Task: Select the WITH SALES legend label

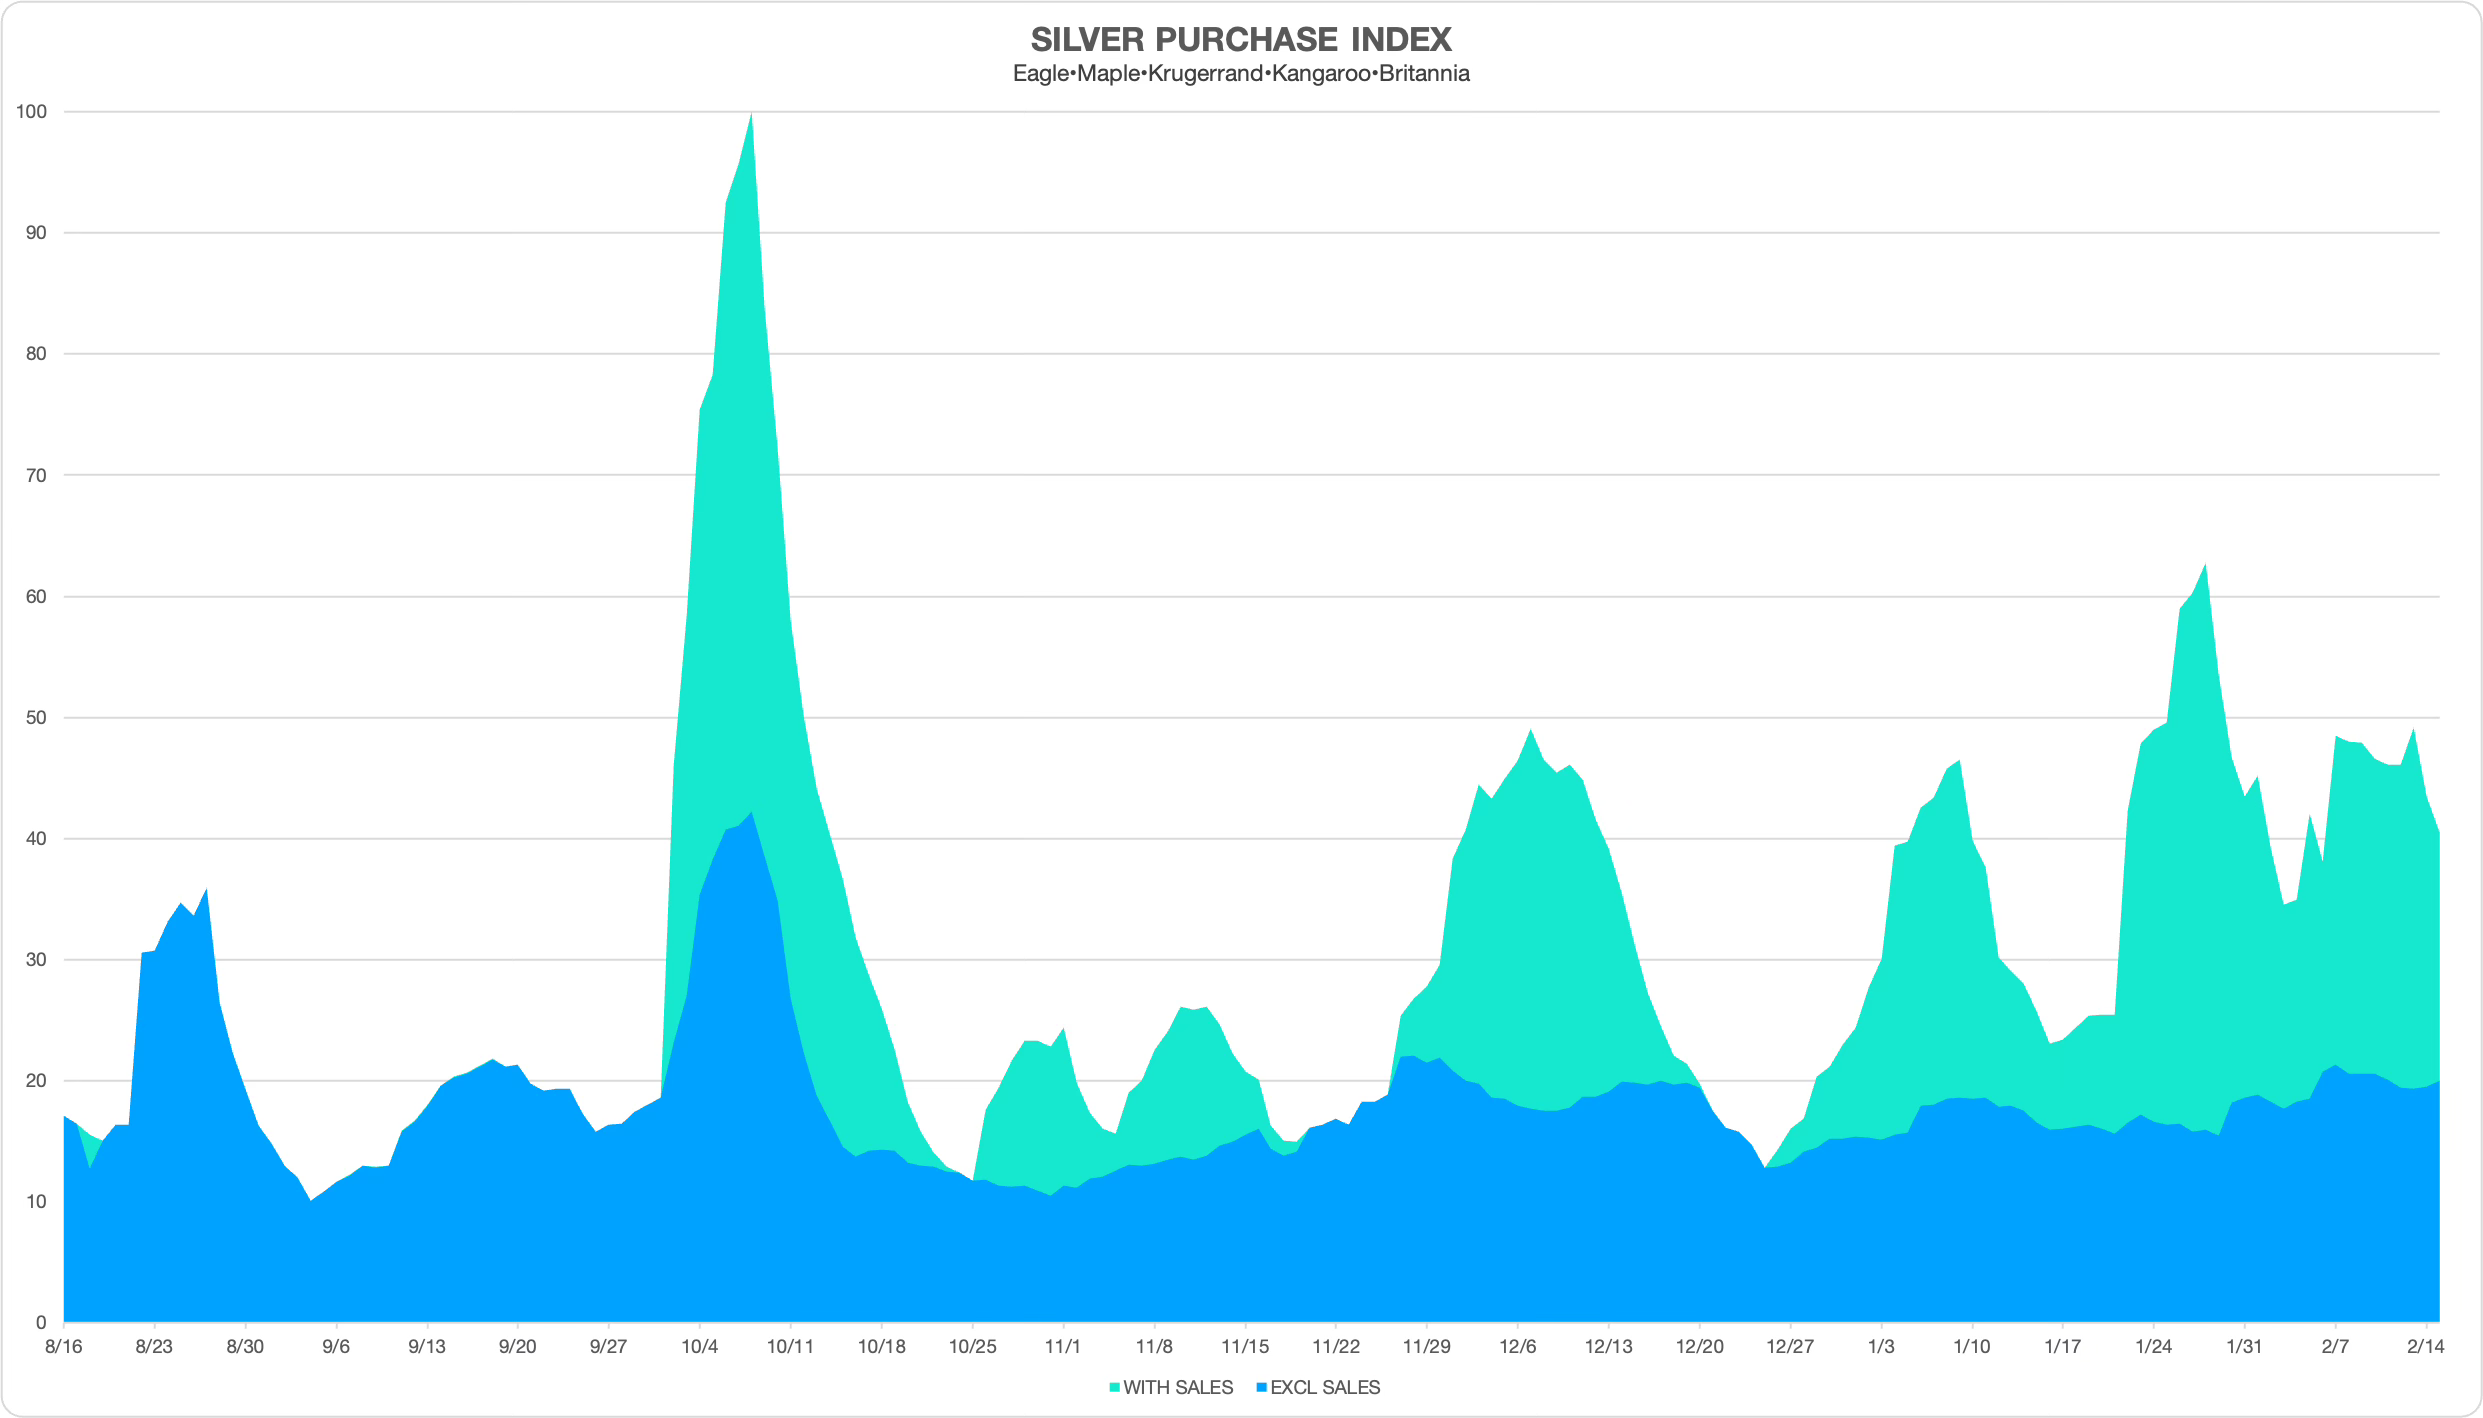Action: [x=1178, y=1388]
